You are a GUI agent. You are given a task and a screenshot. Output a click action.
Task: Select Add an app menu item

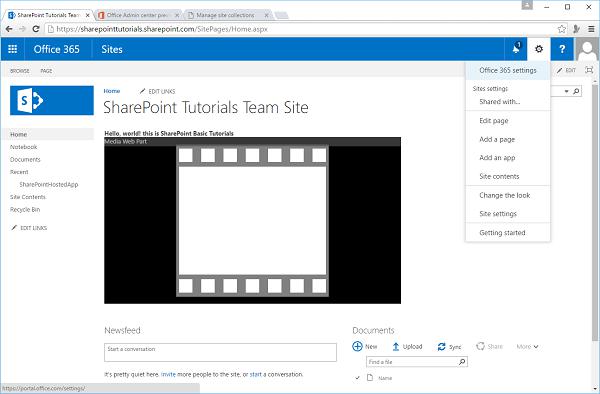coord(508,158)
